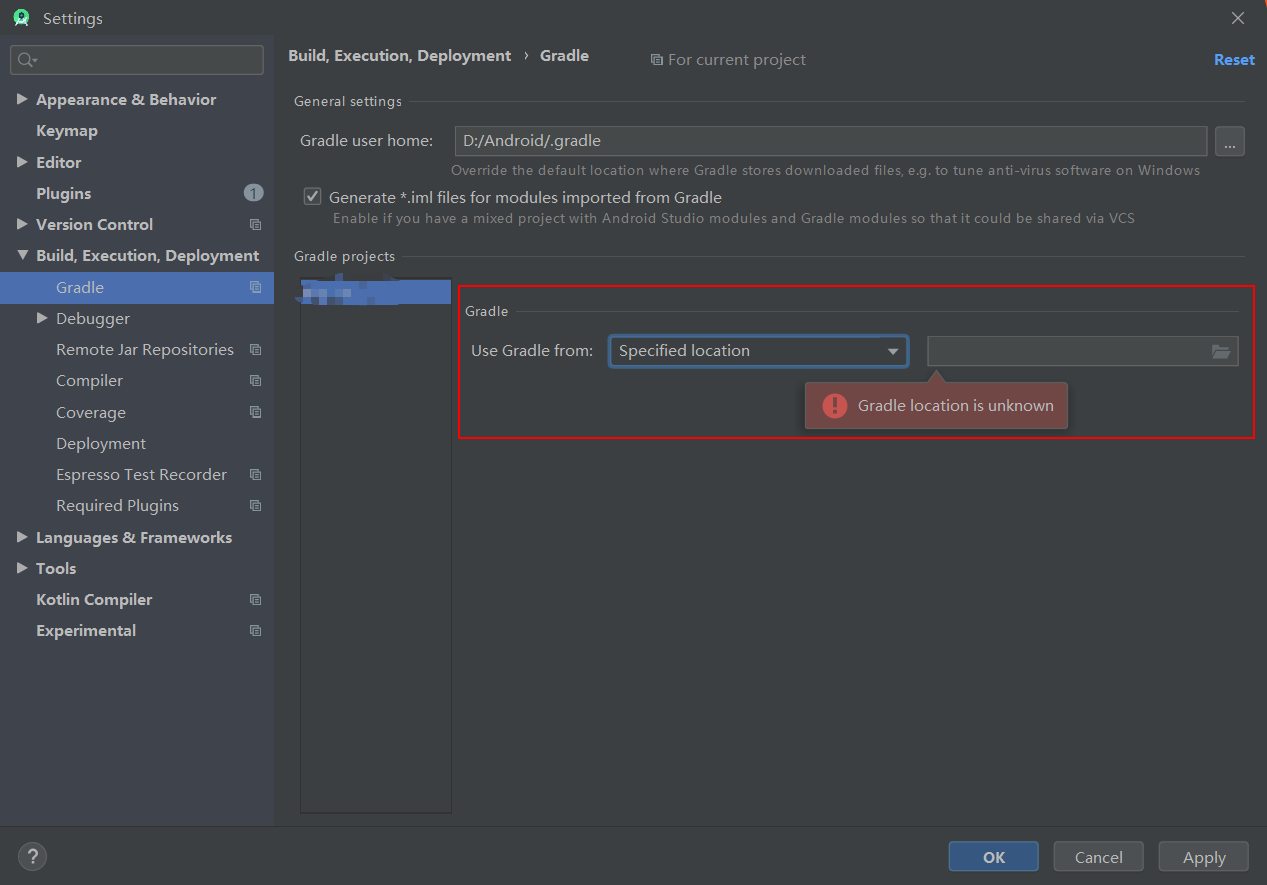Viewport: 1267px width, 885px height.
Task: Click the Gradle user home path field
Action: [x=831, y=141]
